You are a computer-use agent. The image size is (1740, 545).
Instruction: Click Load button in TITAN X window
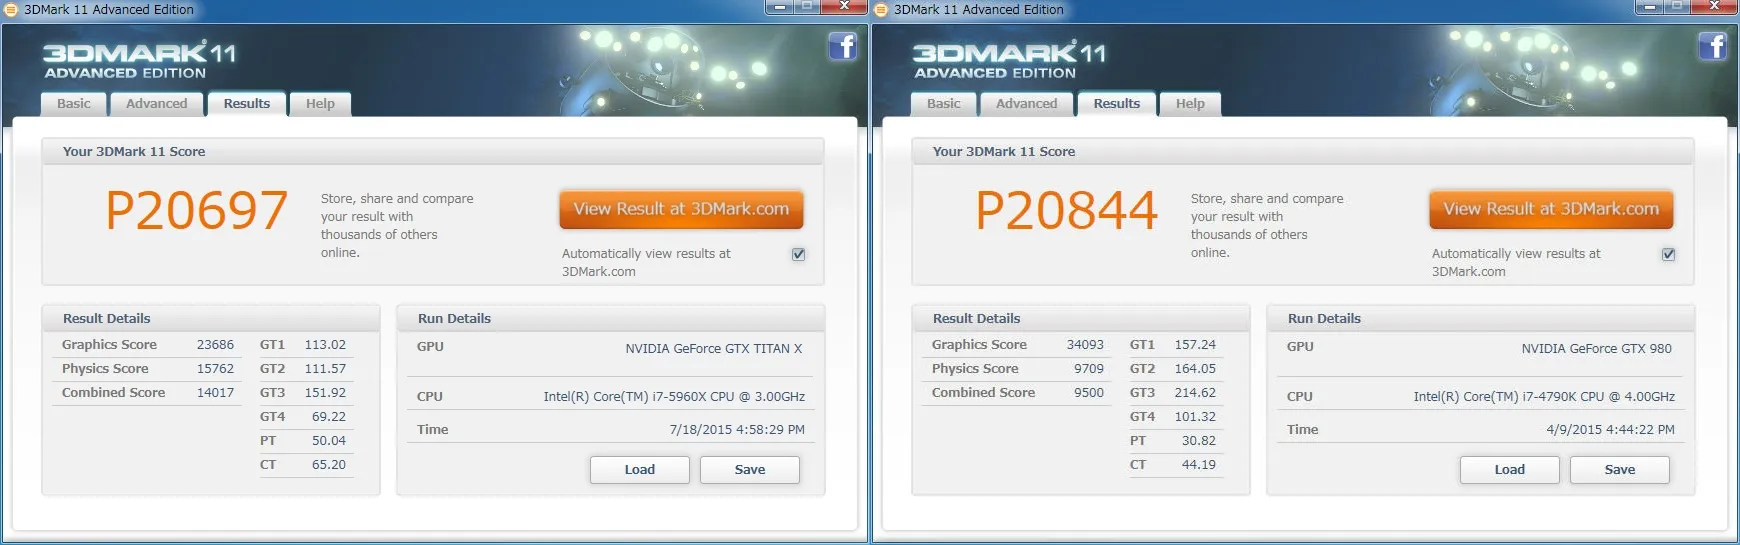[640, 470]
